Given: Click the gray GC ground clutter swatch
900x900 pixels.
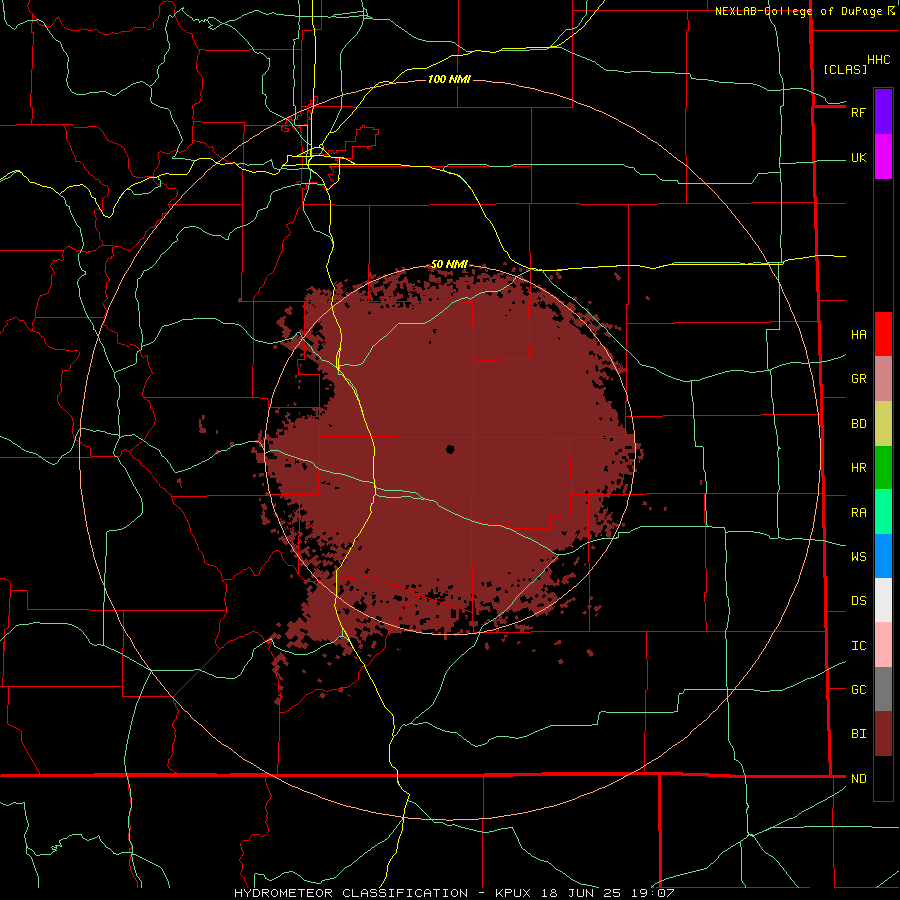Looking at the screenshot, I should (883, 689).
